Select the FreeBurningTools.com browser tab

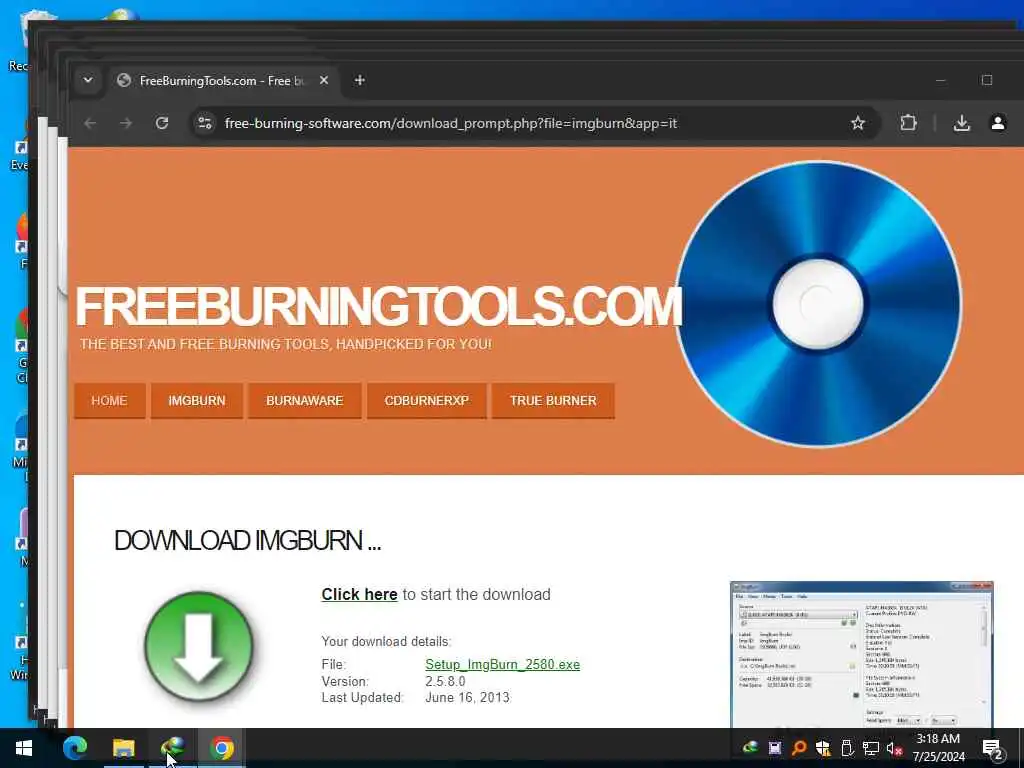tap(222, 80)
